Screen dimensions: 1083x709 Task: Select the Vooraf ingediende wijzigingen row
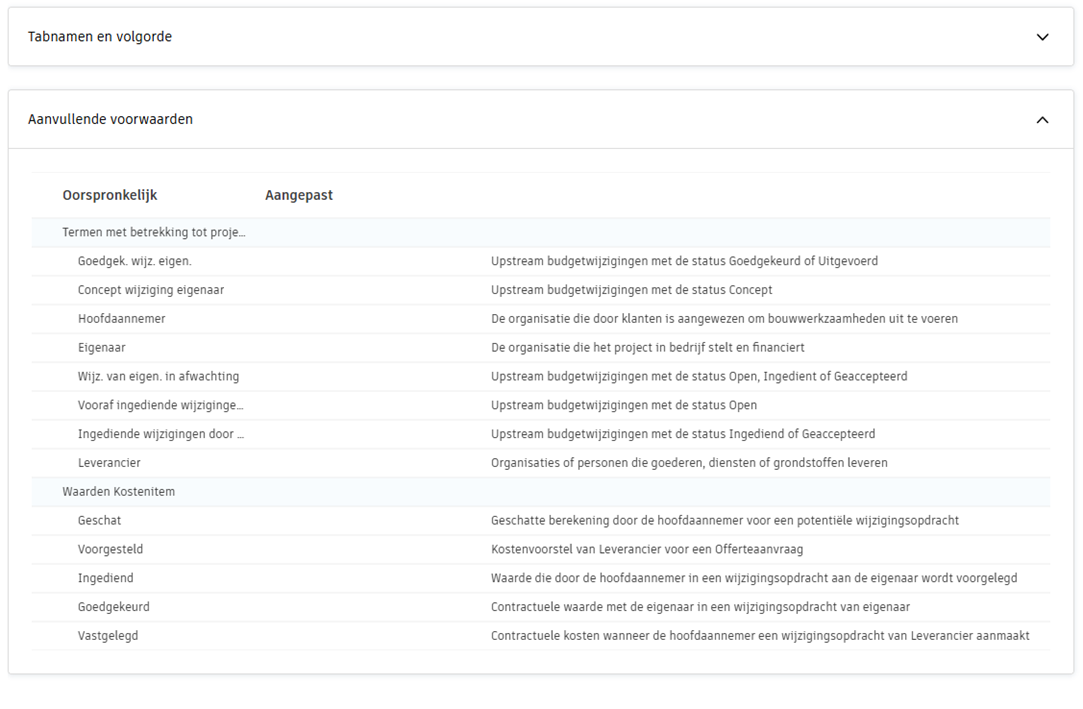(x=160, y=406)
